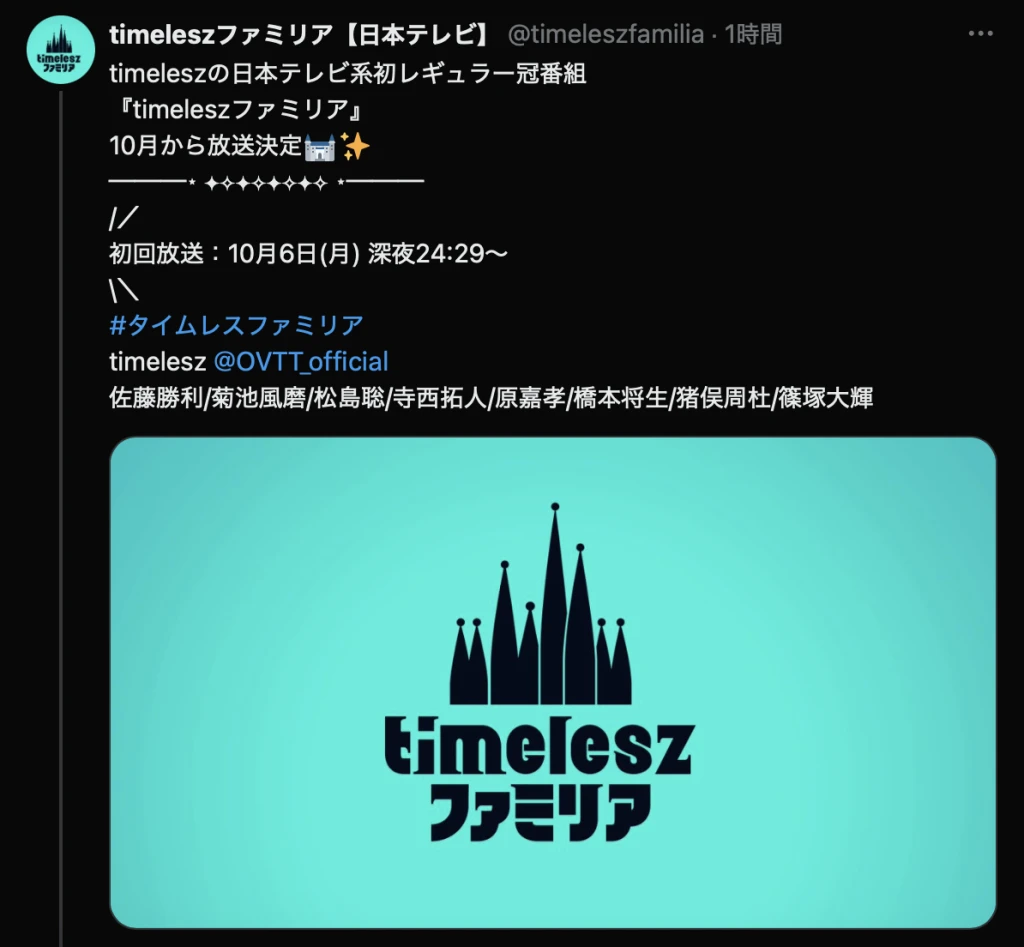Open the 1時間 timestamp link
This screenshot has width=1024, height=947.
753,34
